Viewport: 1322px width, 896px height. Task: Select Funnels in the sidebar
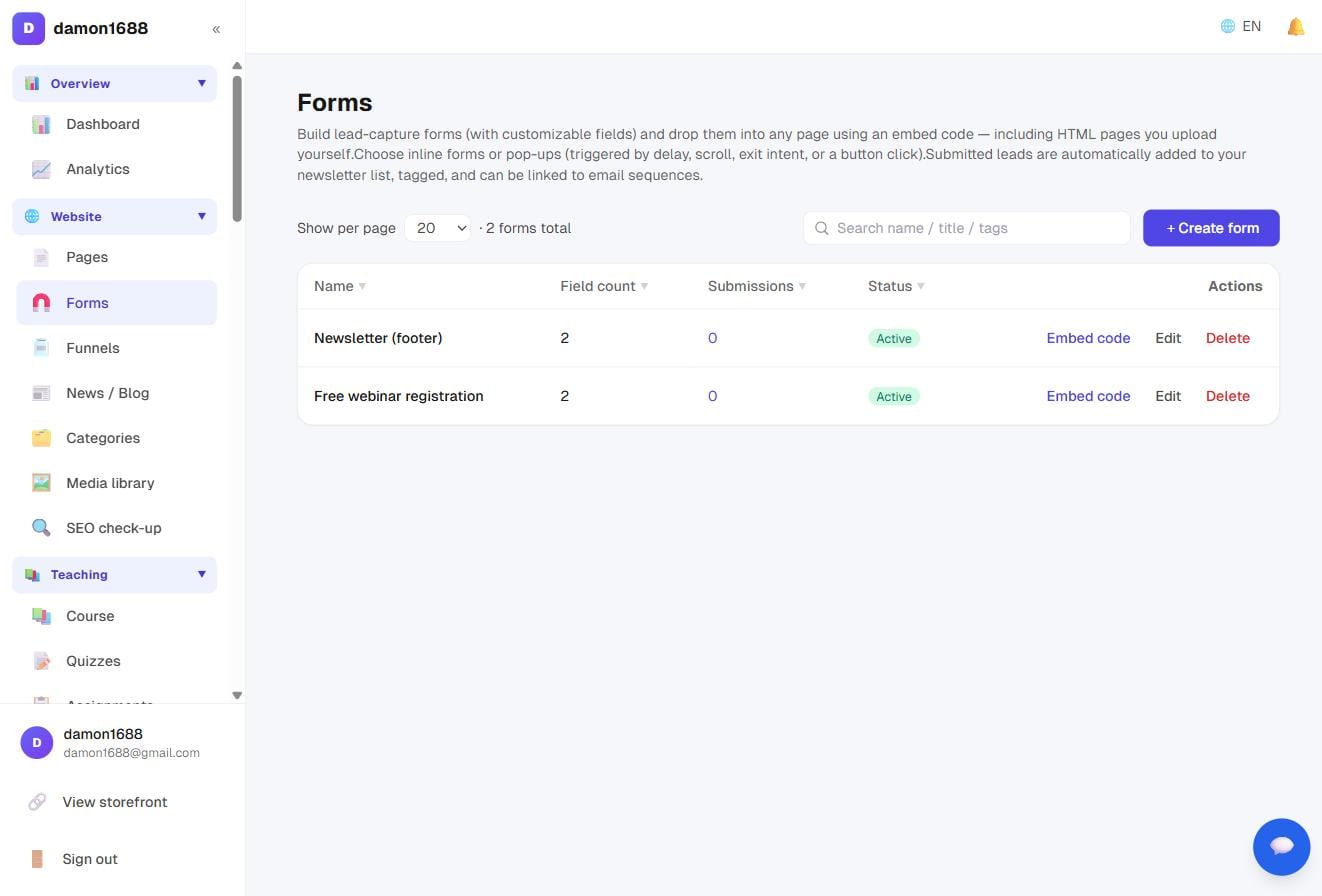point(116,348)
